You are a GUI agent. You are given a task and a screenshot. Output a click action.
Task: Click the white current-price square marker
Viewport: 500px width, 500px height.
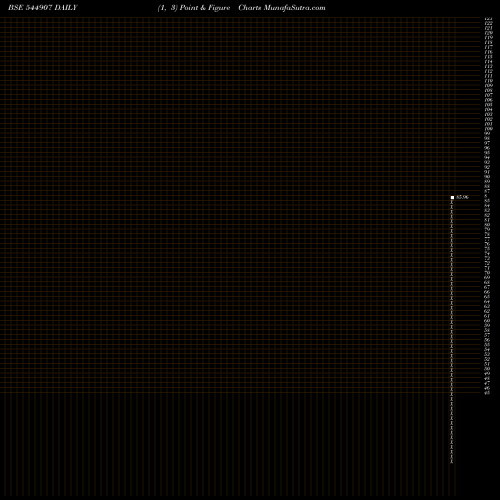click(452, 197)
